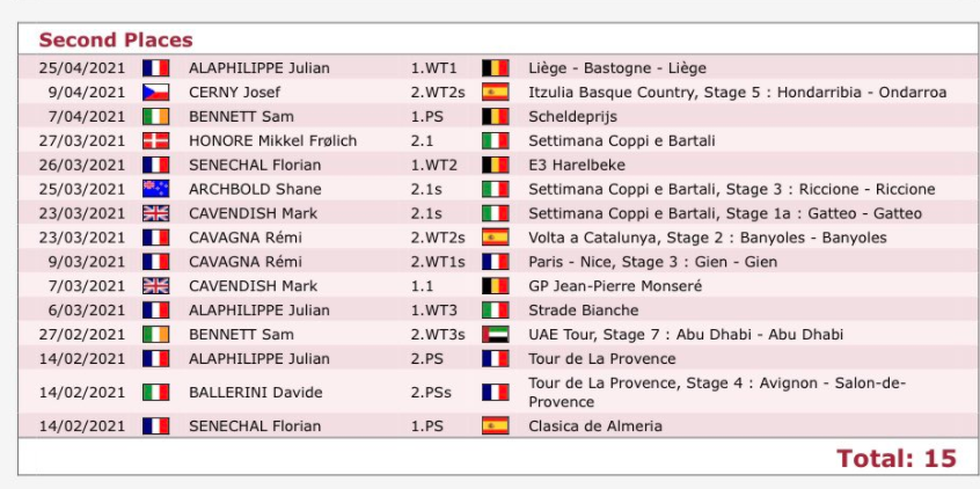
Task: Click Czech flag next to CERNY Josef
Action: [156, 93]
